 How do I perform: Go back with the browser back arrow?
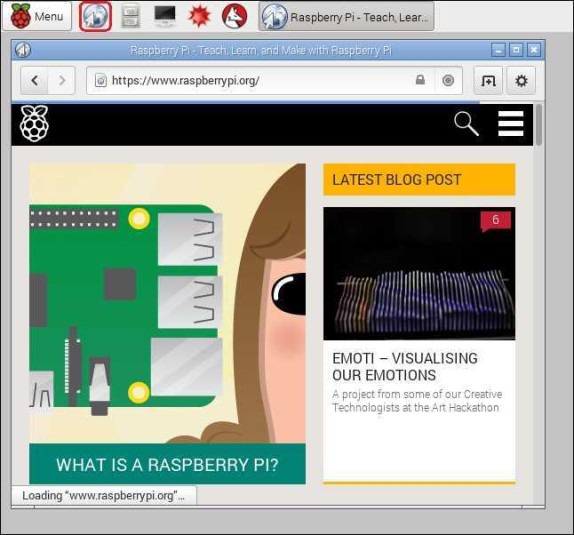pos(34,80)
